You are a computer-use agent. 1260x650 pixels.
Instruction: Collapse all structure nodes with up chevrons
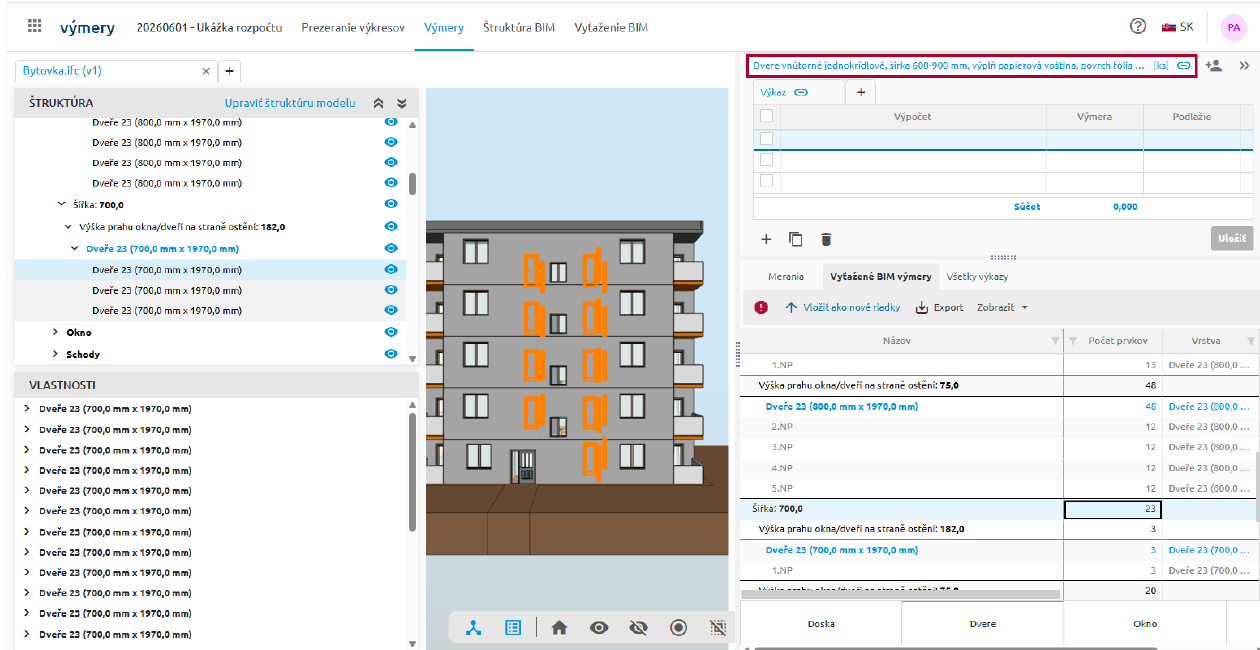click(378, 103)
